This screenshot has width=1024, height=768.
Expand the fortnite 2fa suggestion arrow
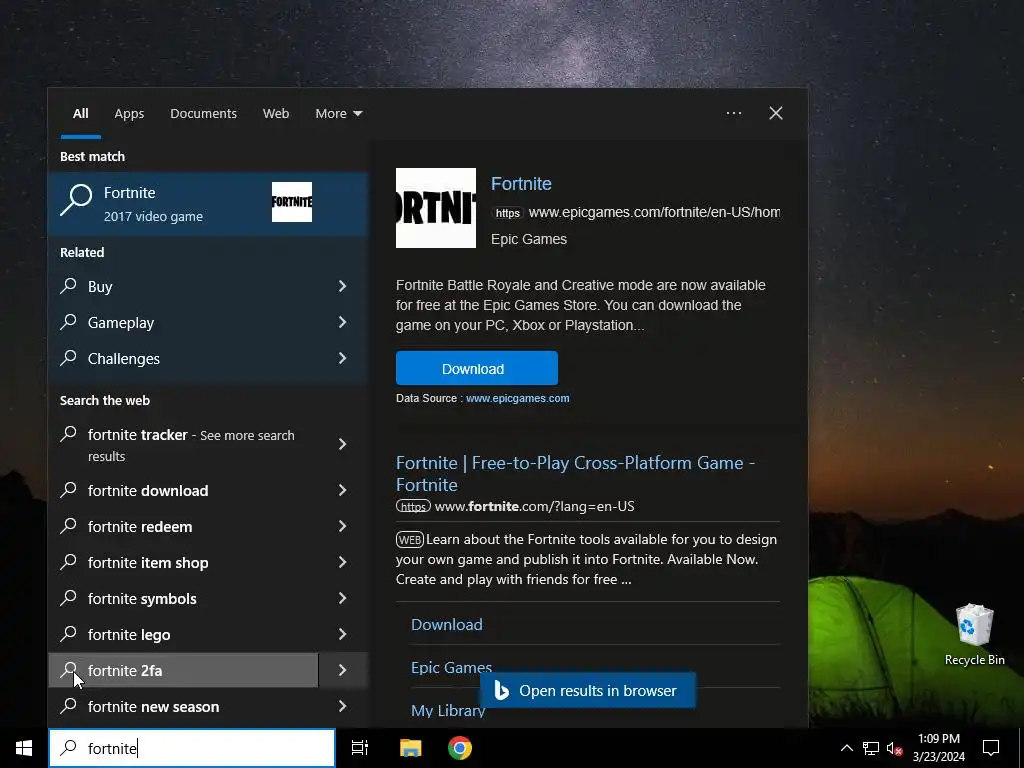click(x=343, y=670)
